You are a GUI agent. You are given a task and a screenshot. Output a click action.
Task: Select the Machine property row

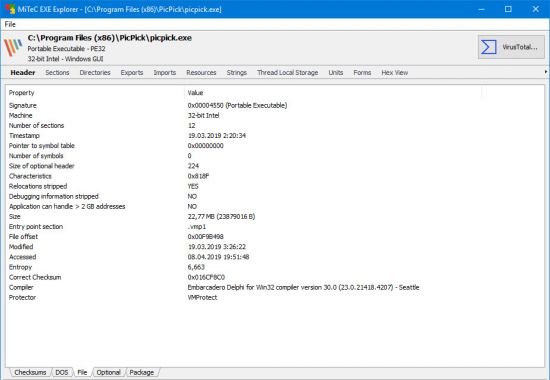point(276,115)
